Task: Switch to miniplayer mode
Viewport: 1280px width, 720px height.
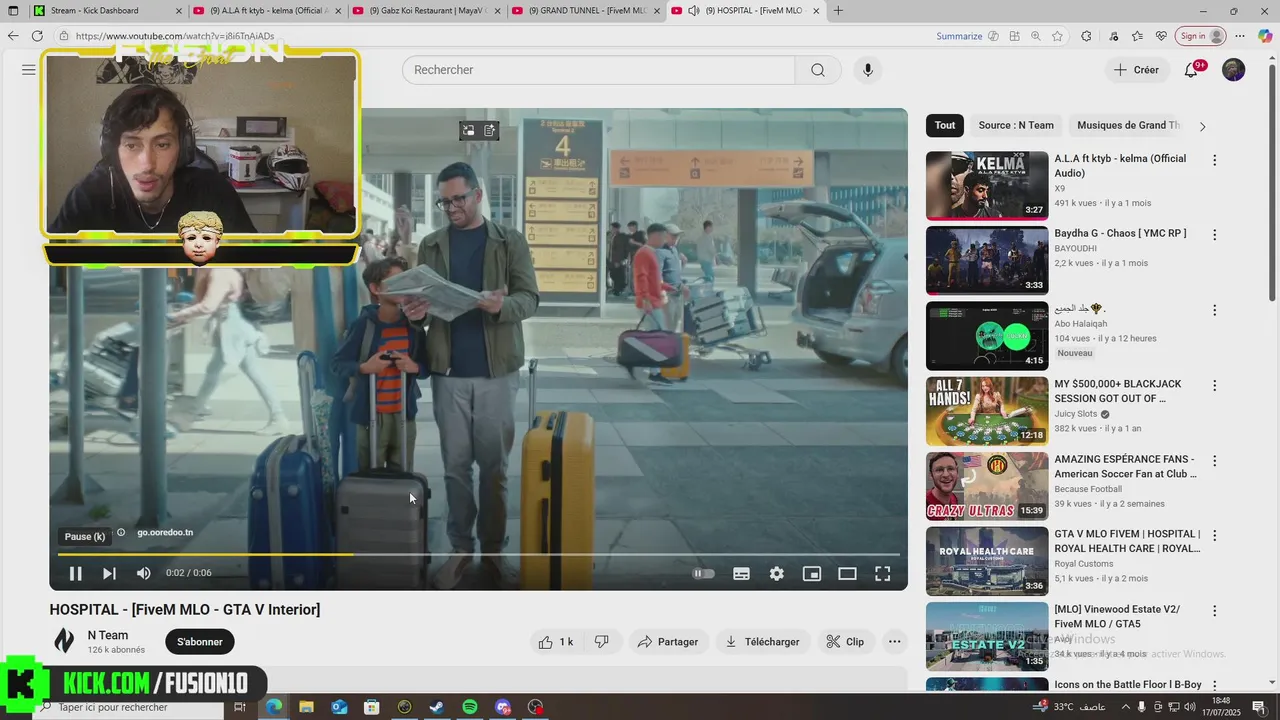Action: pos(812,573)
